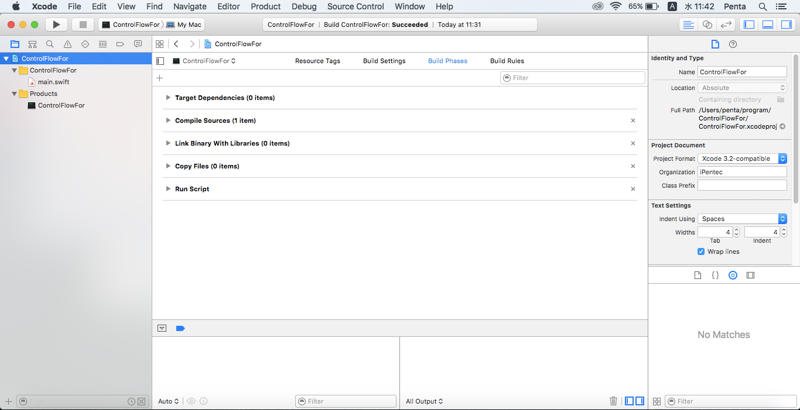
Task: Expand Run Script phase
Action: click(x=168, y=189)
